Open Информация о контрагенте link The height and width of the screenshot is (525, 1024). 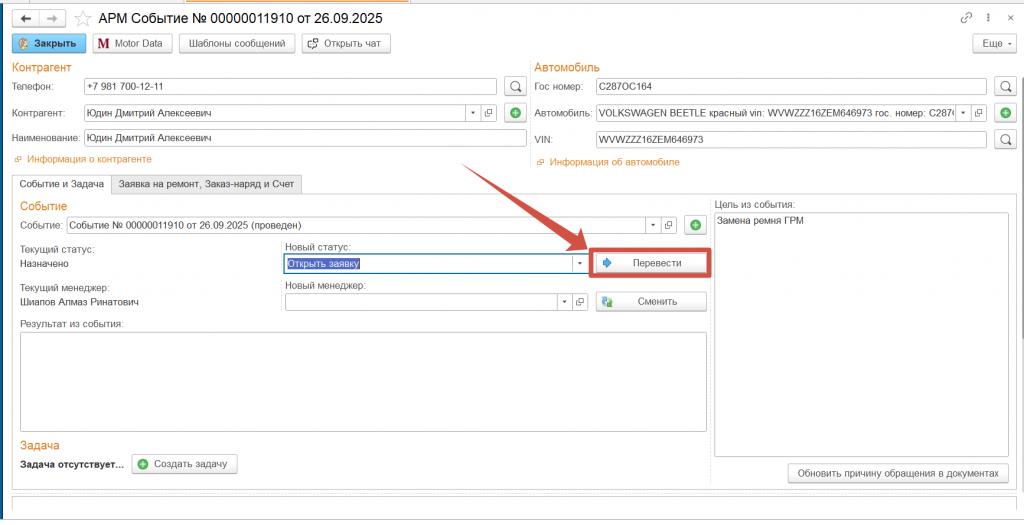tap(89, 159)
